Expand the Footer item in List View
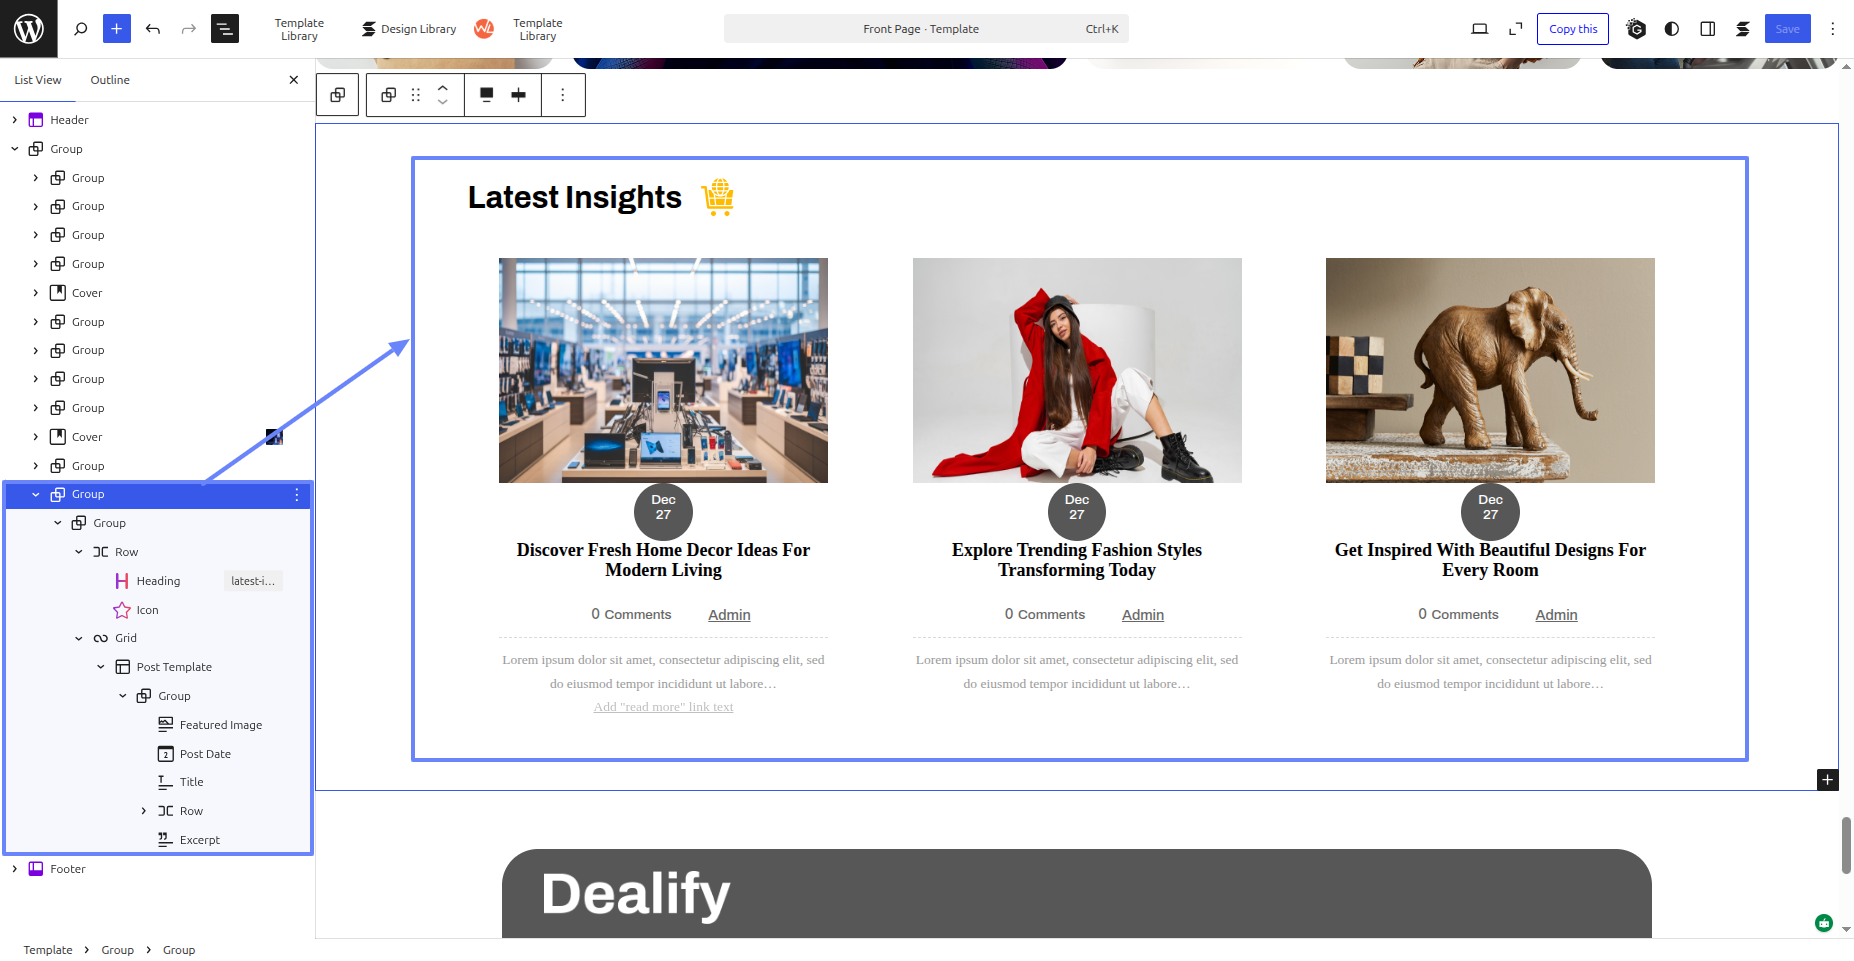Image resolution: width=1854 pixels, height=961 pixels. pos(15,869)
